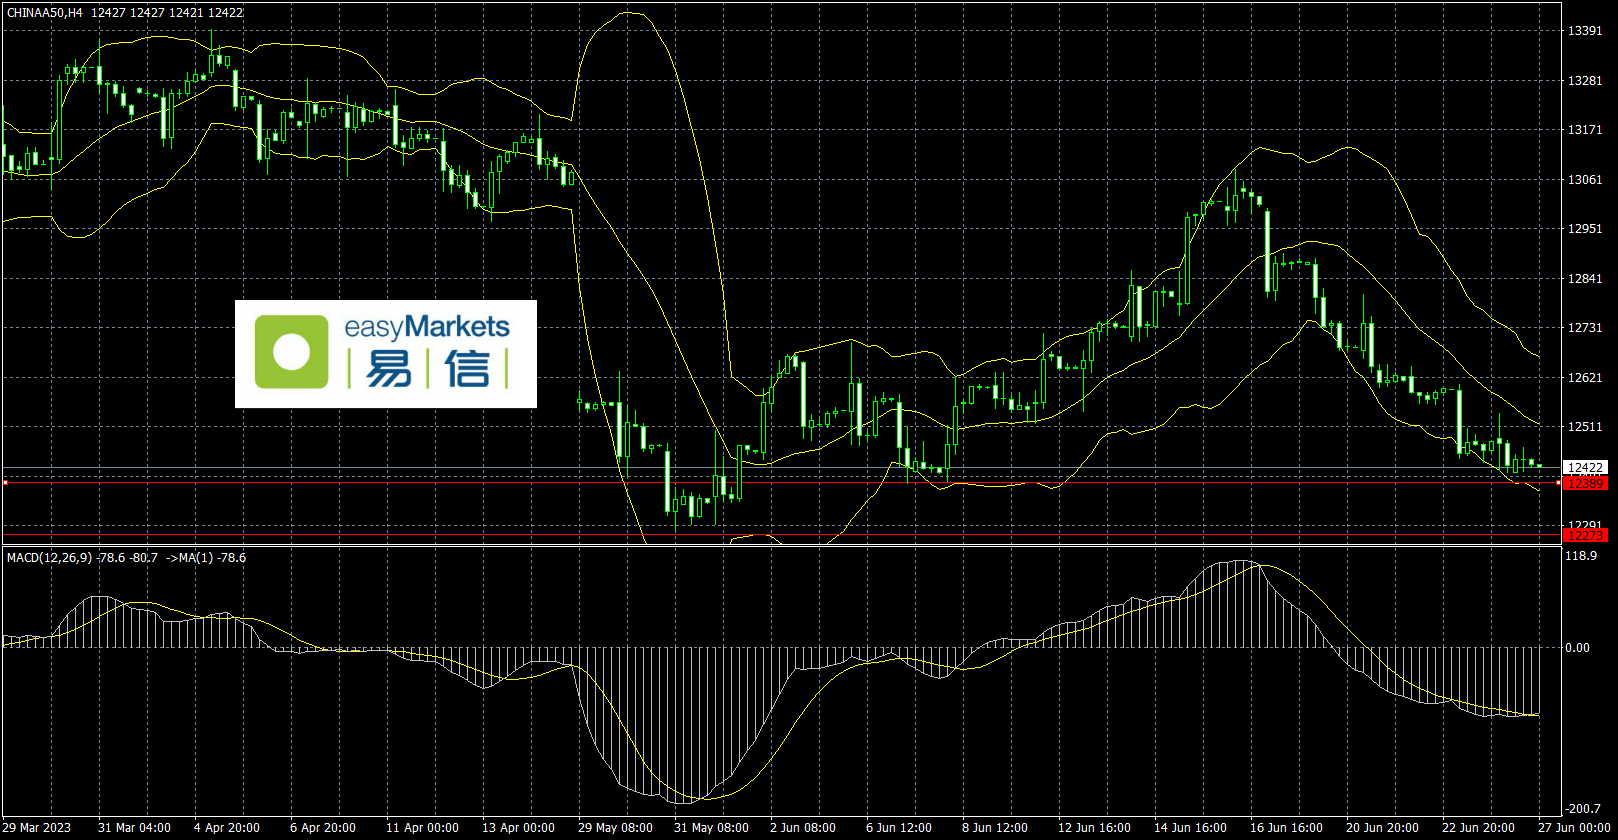
Task: Click the 13061 price axis label
Action: tap(1585, 180)
